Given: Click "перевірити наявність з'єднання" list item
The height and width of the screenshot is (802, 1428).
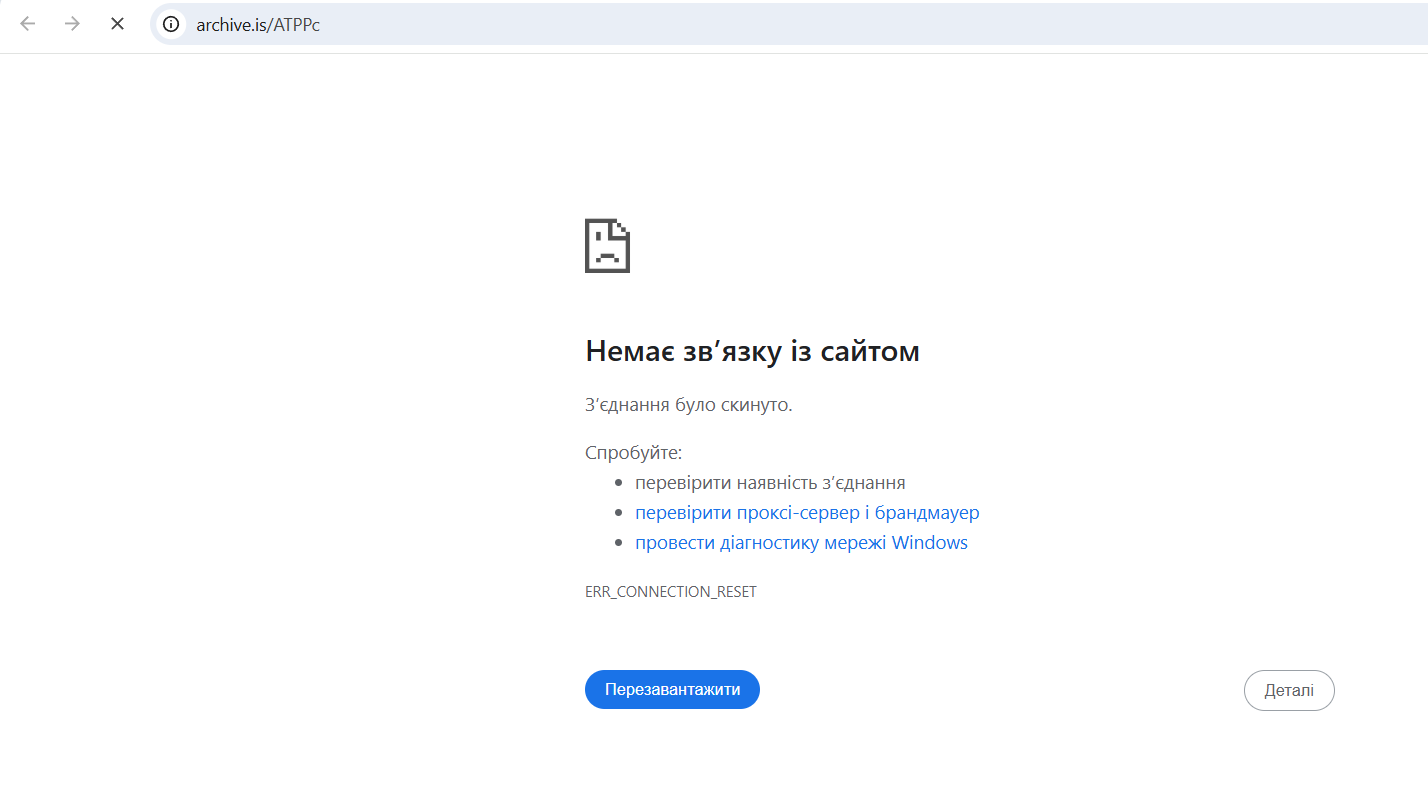Looking at the screenshot, I should tap(770, 483).
